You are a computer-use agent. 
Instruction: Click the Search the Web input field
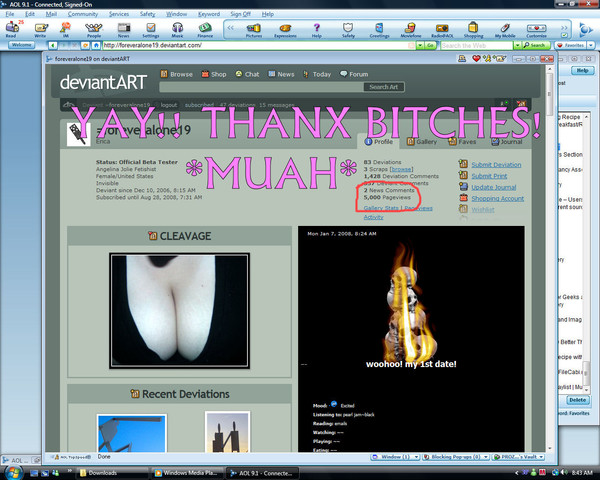pos(476,46)
